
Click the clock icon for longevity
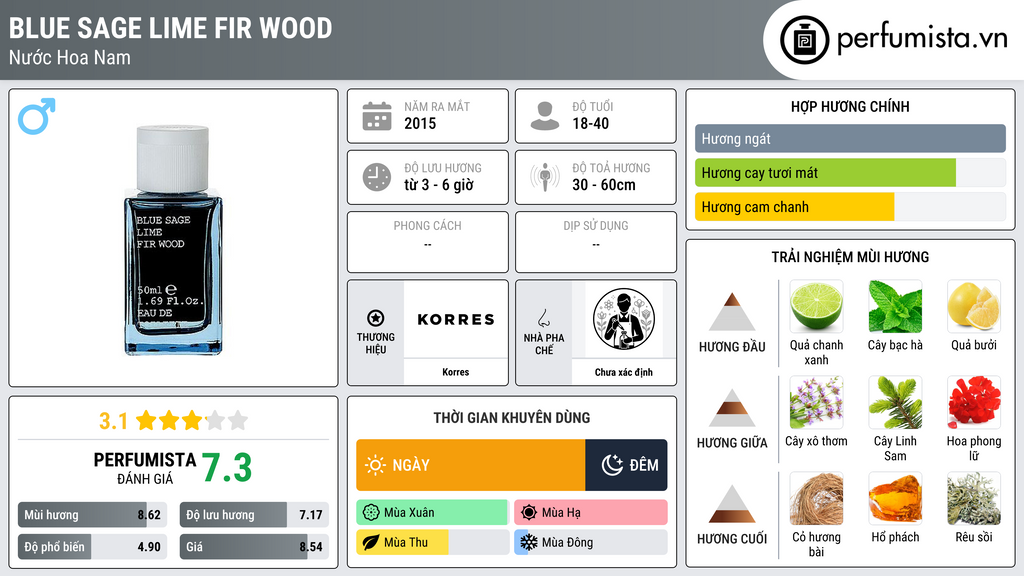(x=377, y=177)
